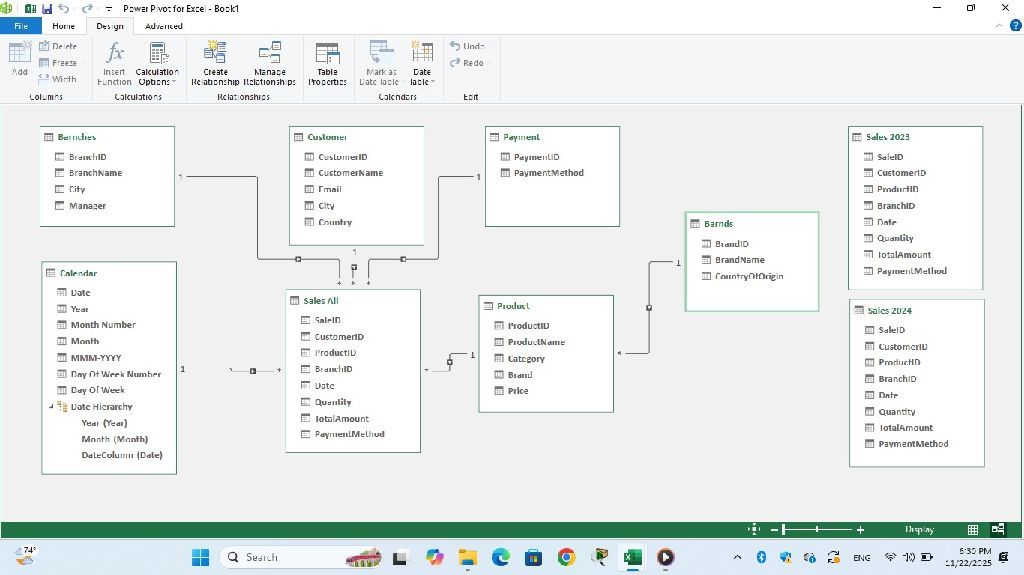The image size is (1024, 575).
Task: Switch to Data (grid) view
Action: 973,529
